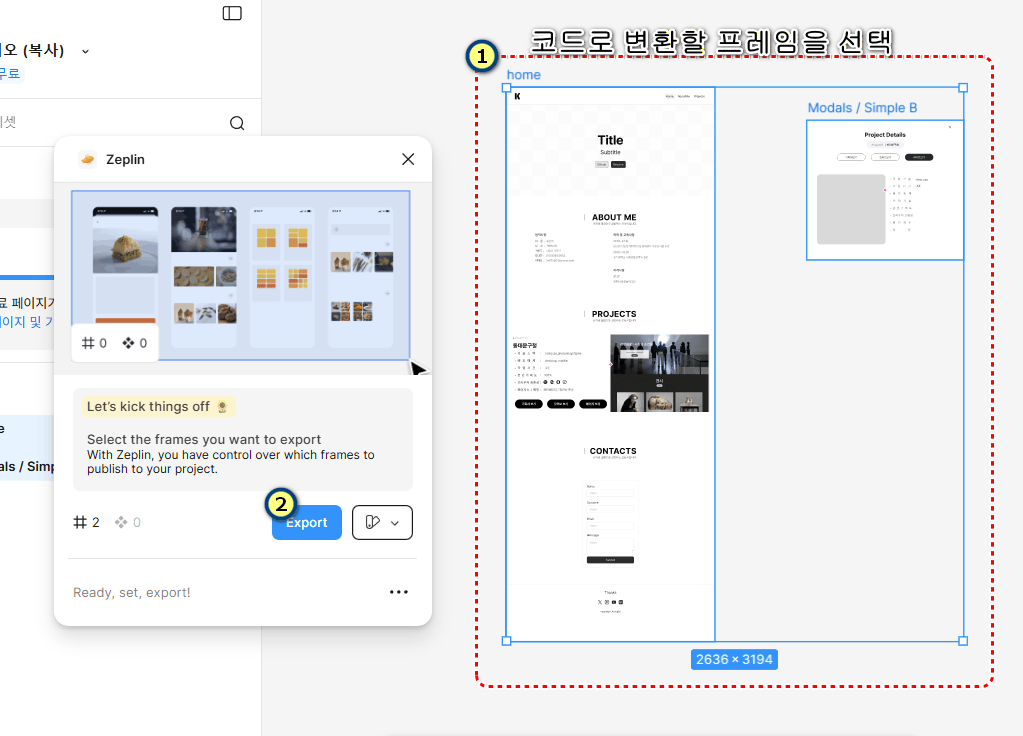Select the 'home' frame label on canvas

tap(523, 75)
